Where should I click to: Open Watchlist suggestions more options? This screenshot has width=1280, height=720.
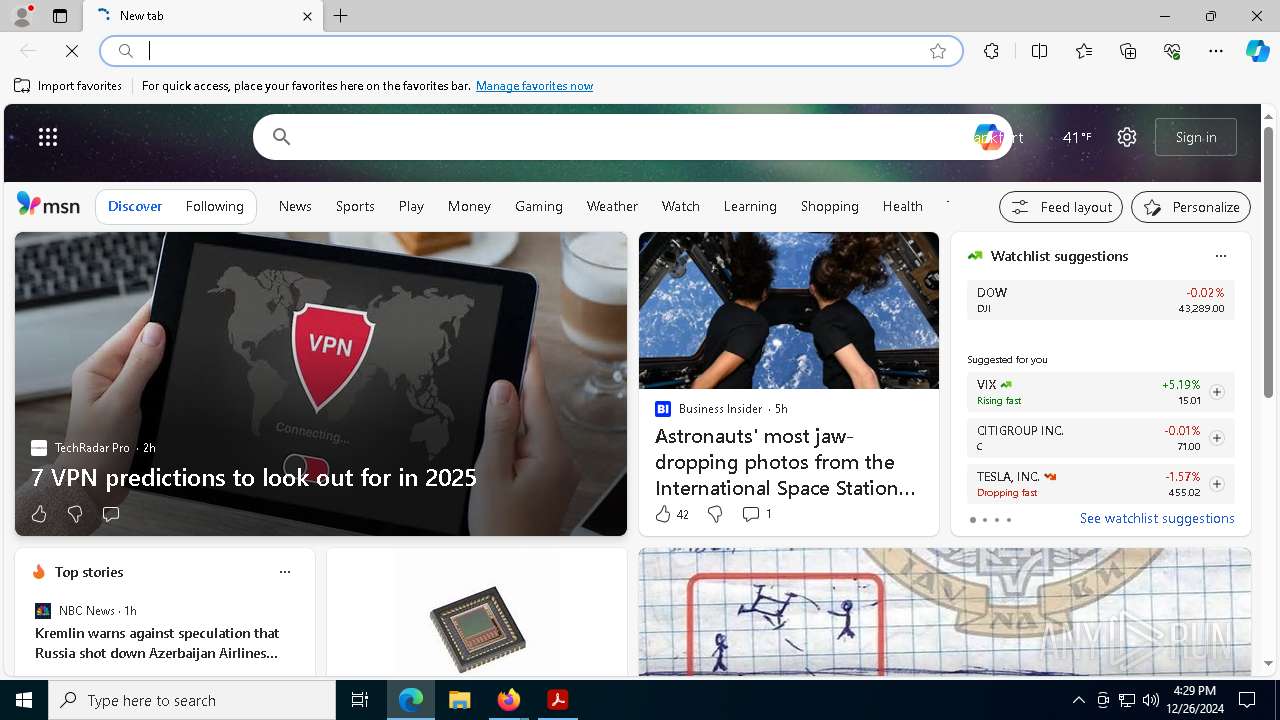tap(1221, 256)
